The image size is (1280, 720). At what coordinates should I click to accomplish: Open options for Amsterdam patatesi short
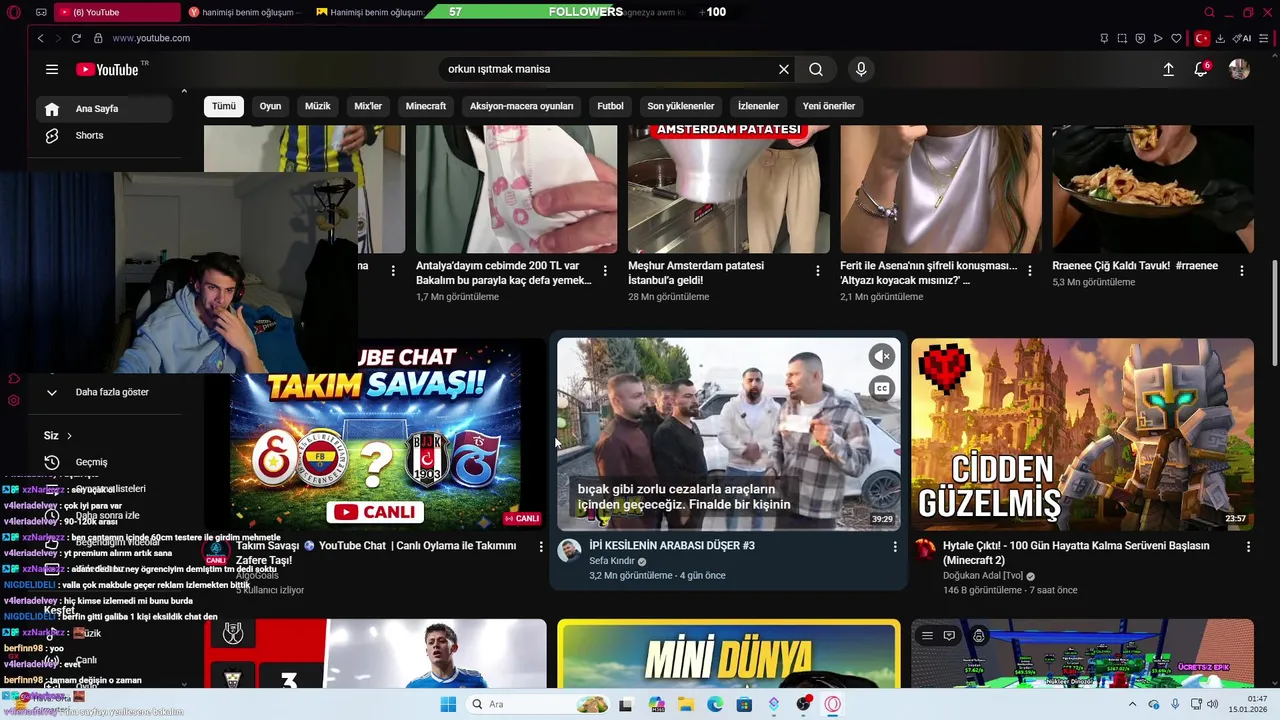click(818, 271)
